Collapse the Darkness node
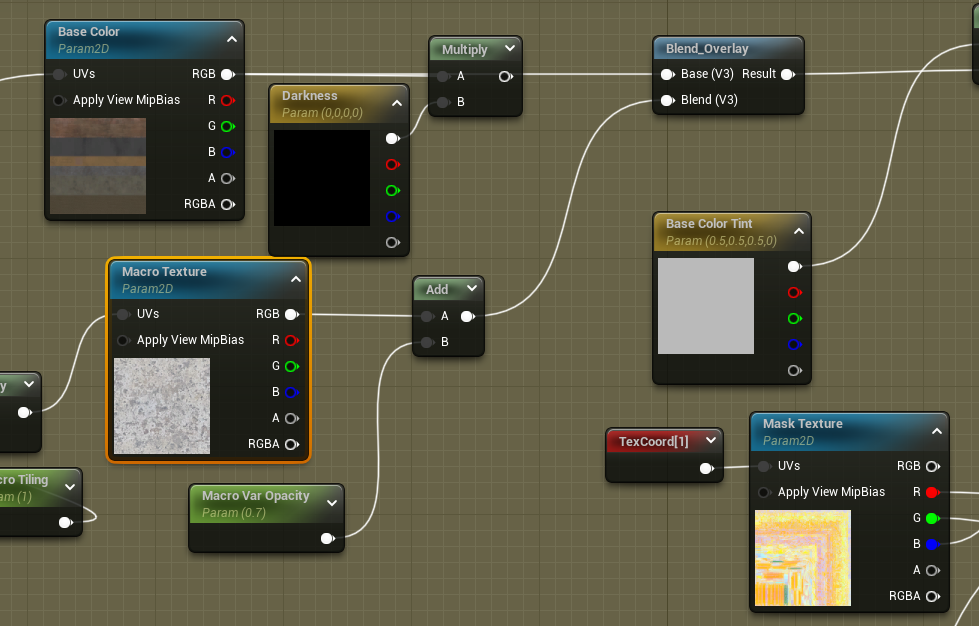 click(x=396, y=103)
